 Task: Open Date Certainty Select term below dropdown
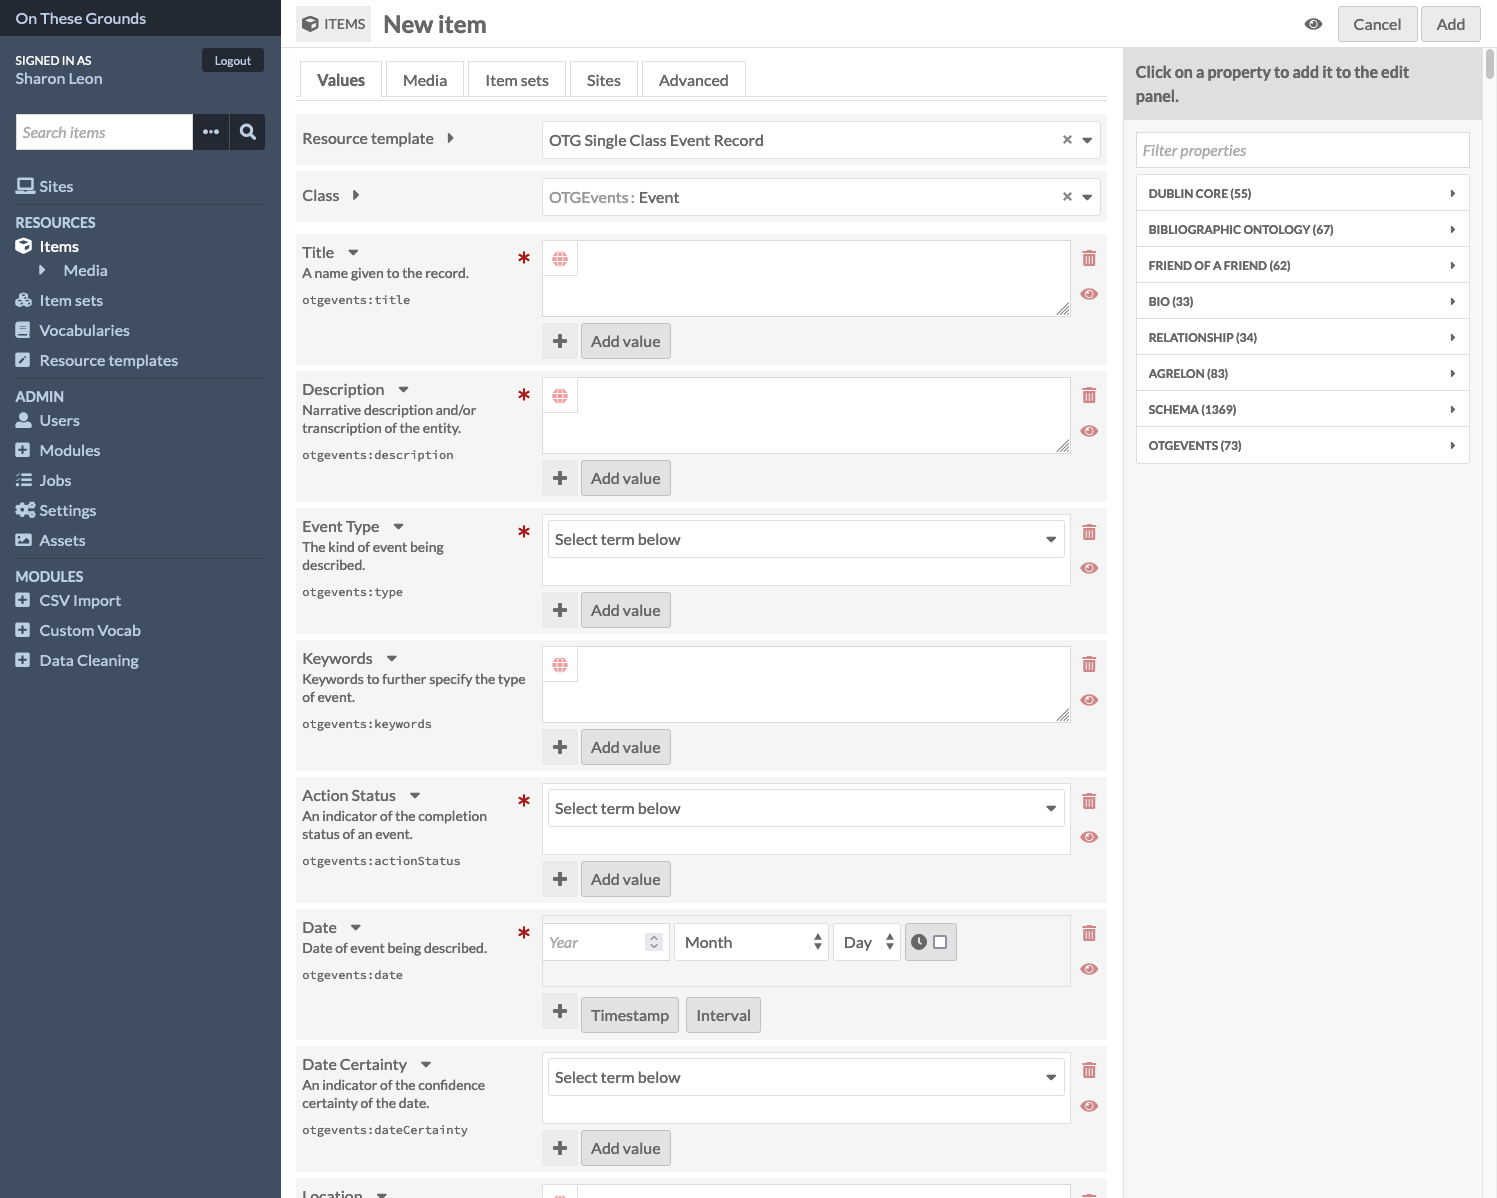point(806,1077)
